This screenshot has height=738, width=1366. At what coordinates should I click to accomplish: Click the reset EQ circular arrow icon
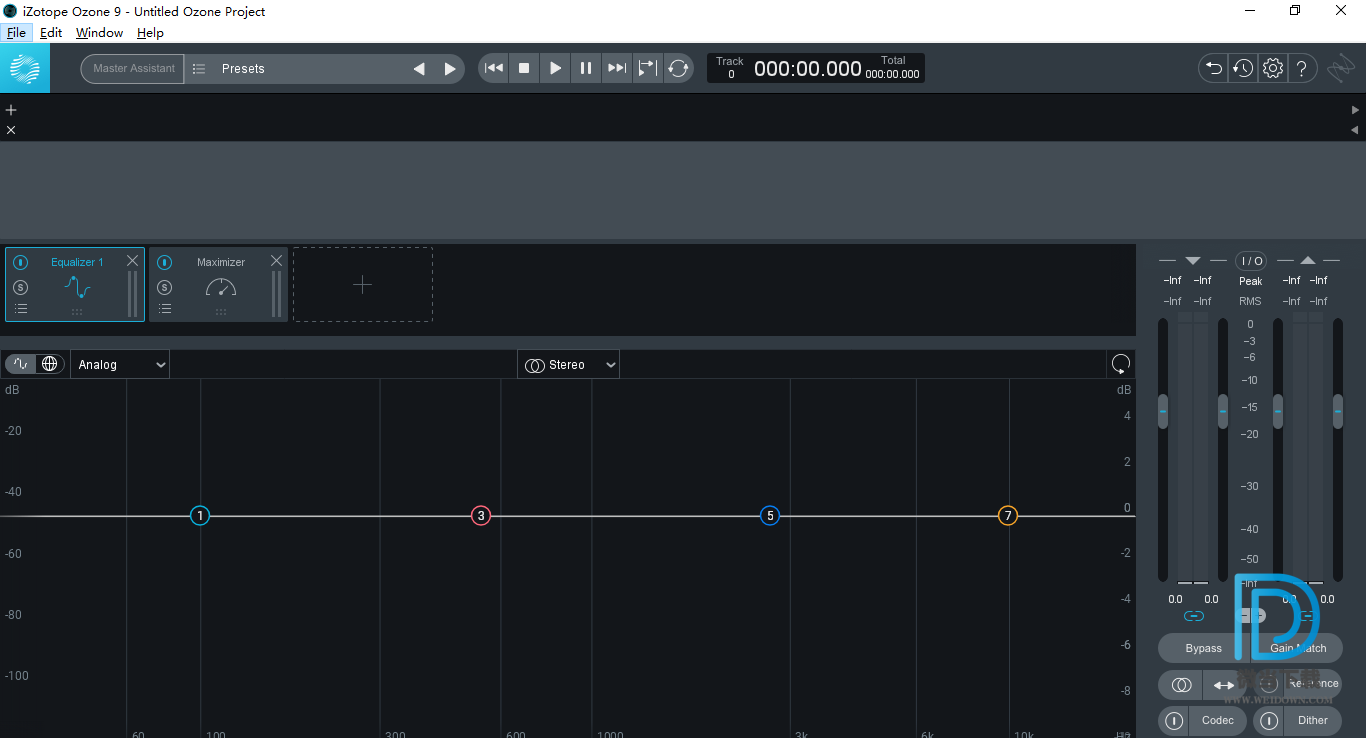click(x=1121, y=364)
